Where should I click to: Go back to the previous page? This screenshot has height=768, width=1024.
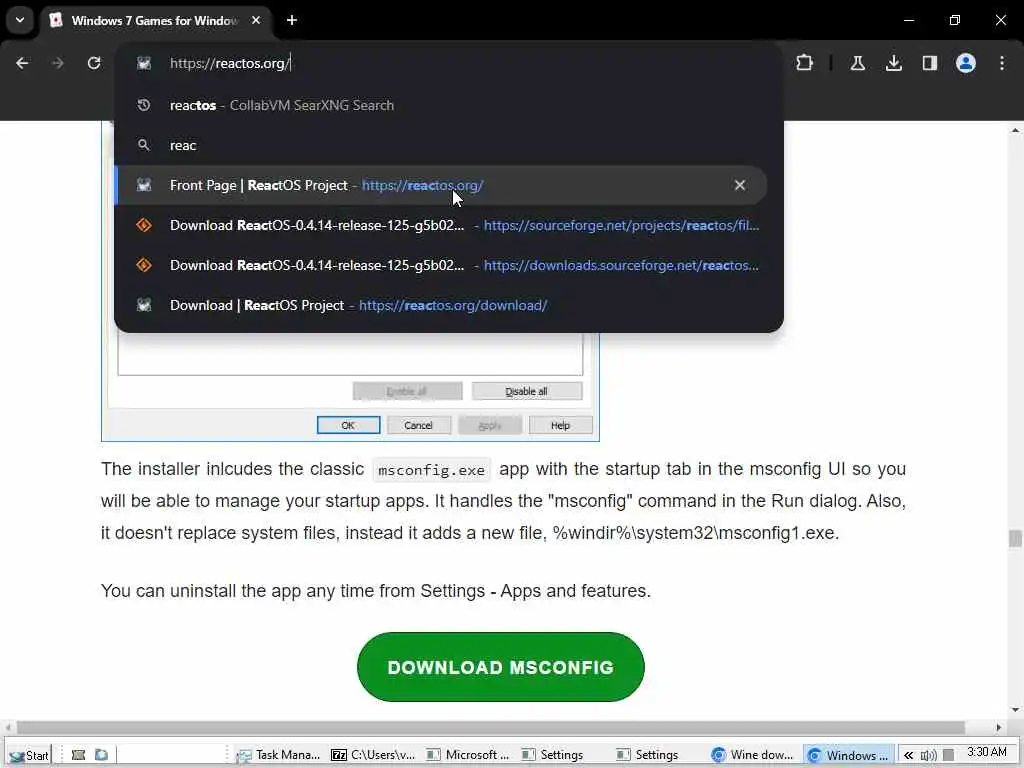tap(22, 63)
